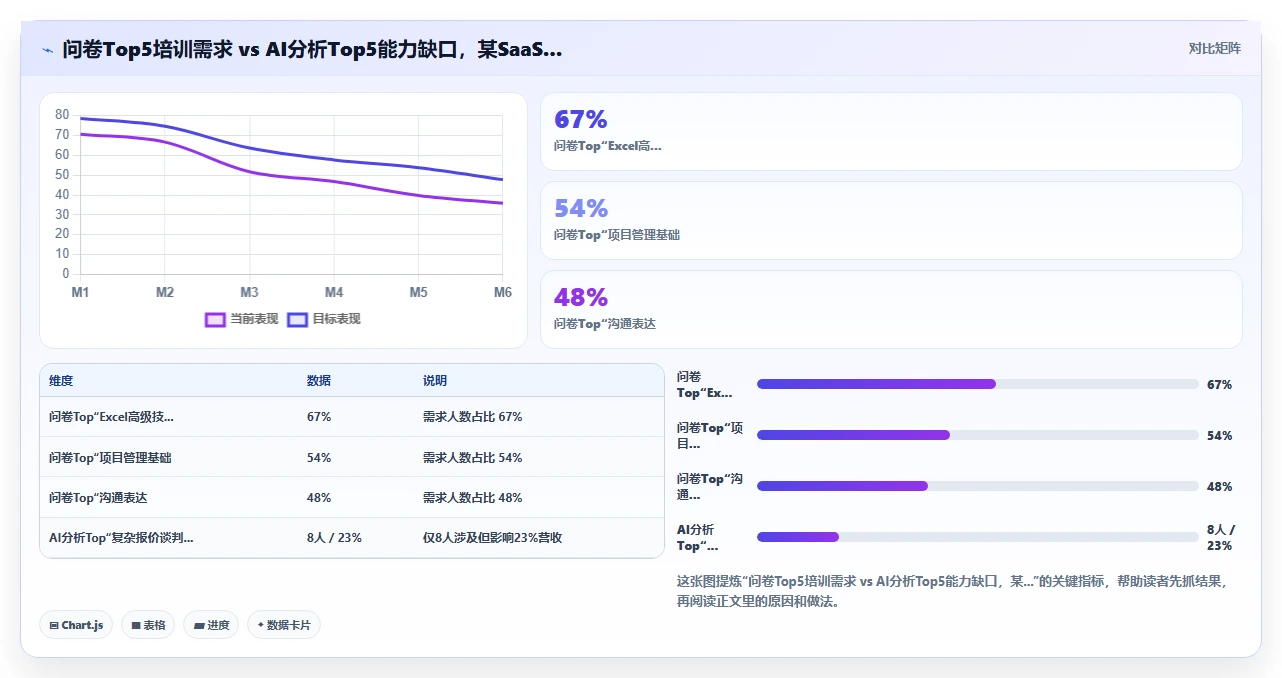Image resolution: width=1282 pixels, height=678 pixels.
Task: Toggle the 当前表现 legend swatch
Action: (x=215, y=319)
